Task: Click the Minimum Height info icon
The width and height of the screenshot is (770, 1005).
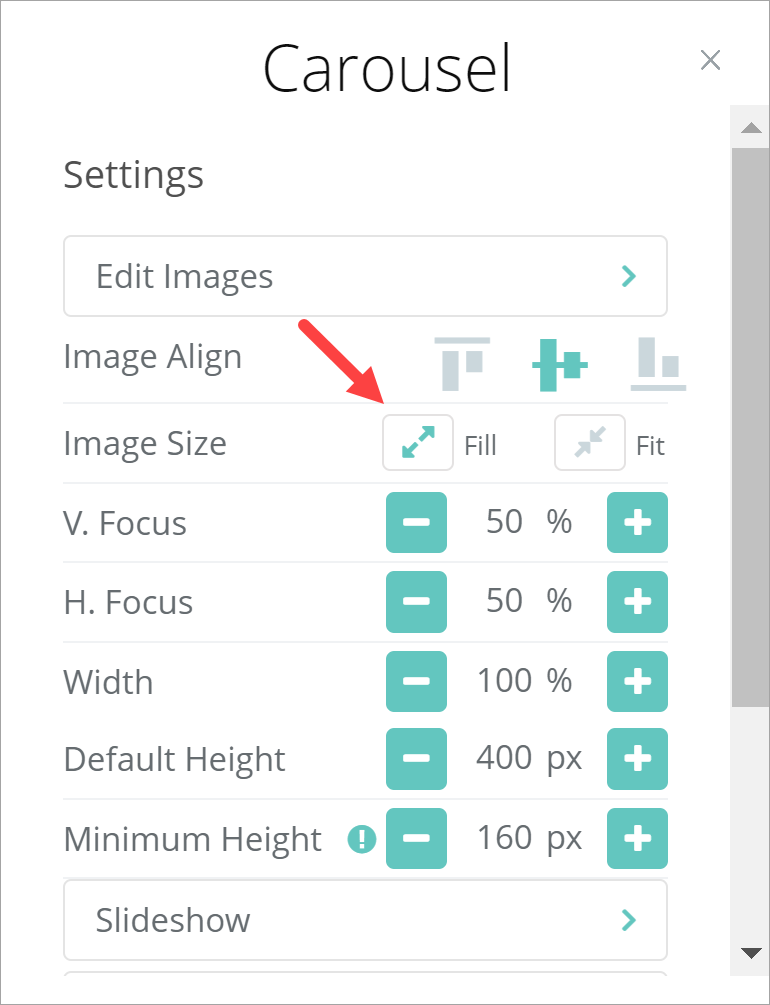Action: (361, 840)
